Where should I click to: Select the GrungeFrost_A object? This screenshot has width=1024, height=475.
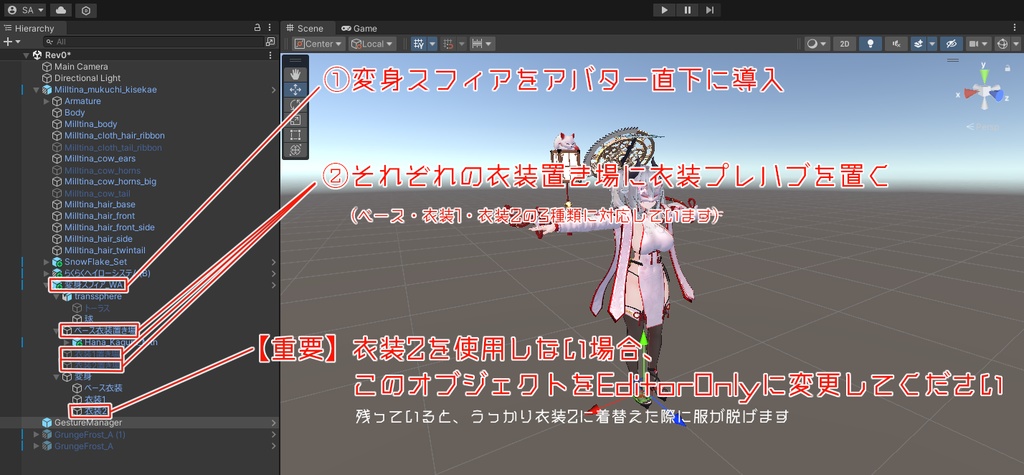(x=84, y=446)
